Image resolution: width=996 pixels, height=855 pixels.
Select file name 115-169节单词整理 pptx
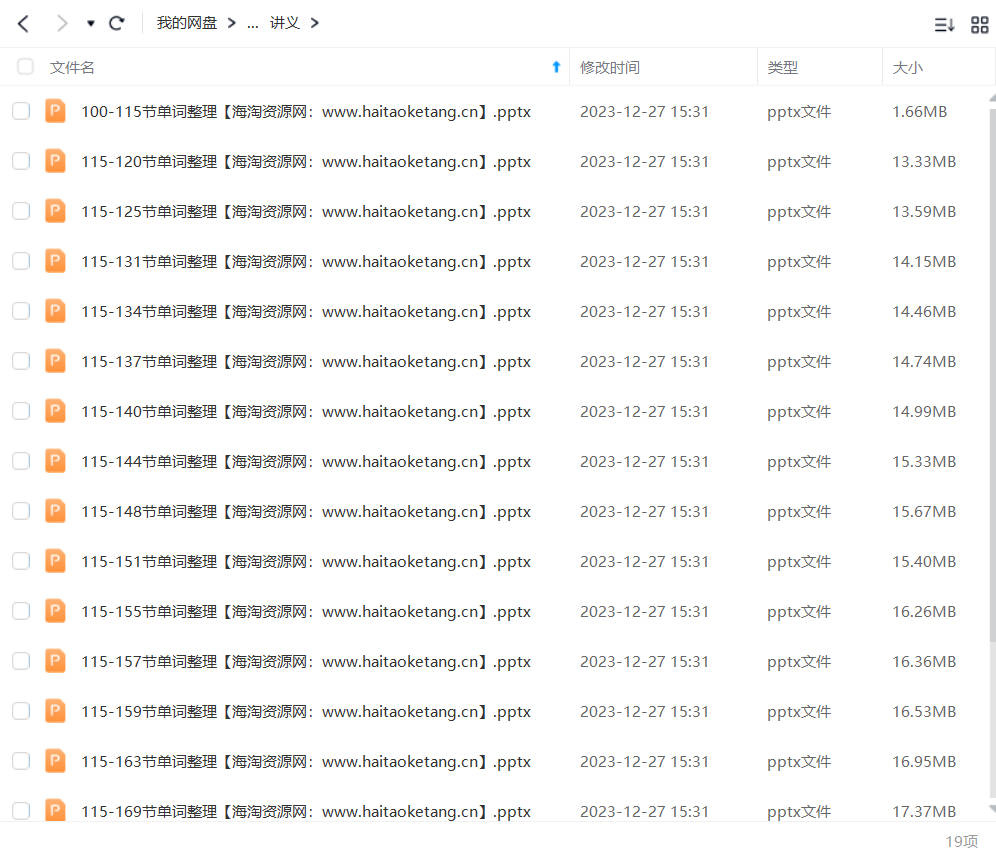306,811
